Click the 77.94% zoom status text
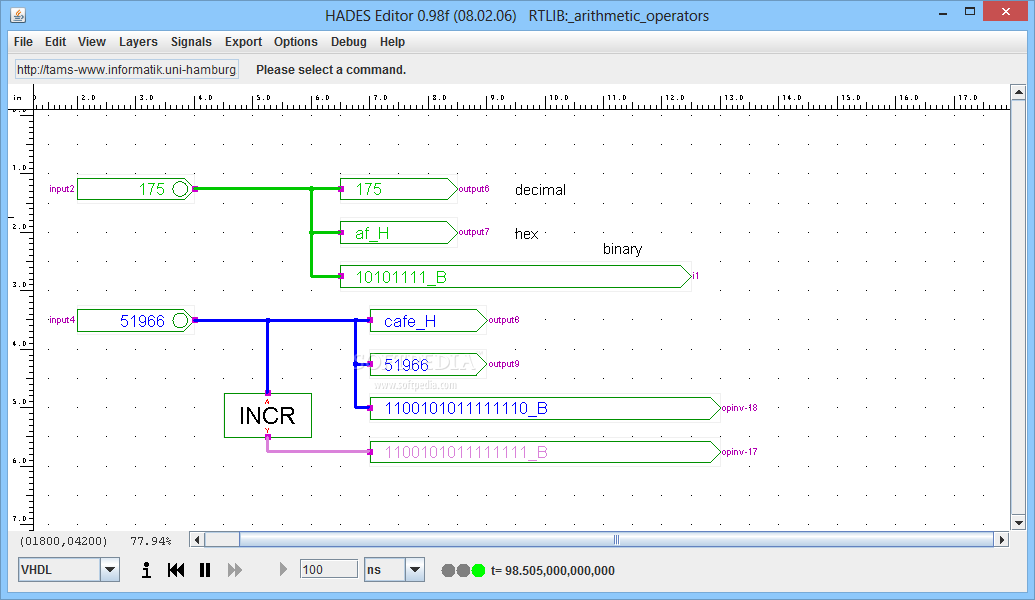This screenshot has height=600, width=1035. point(150,541)
